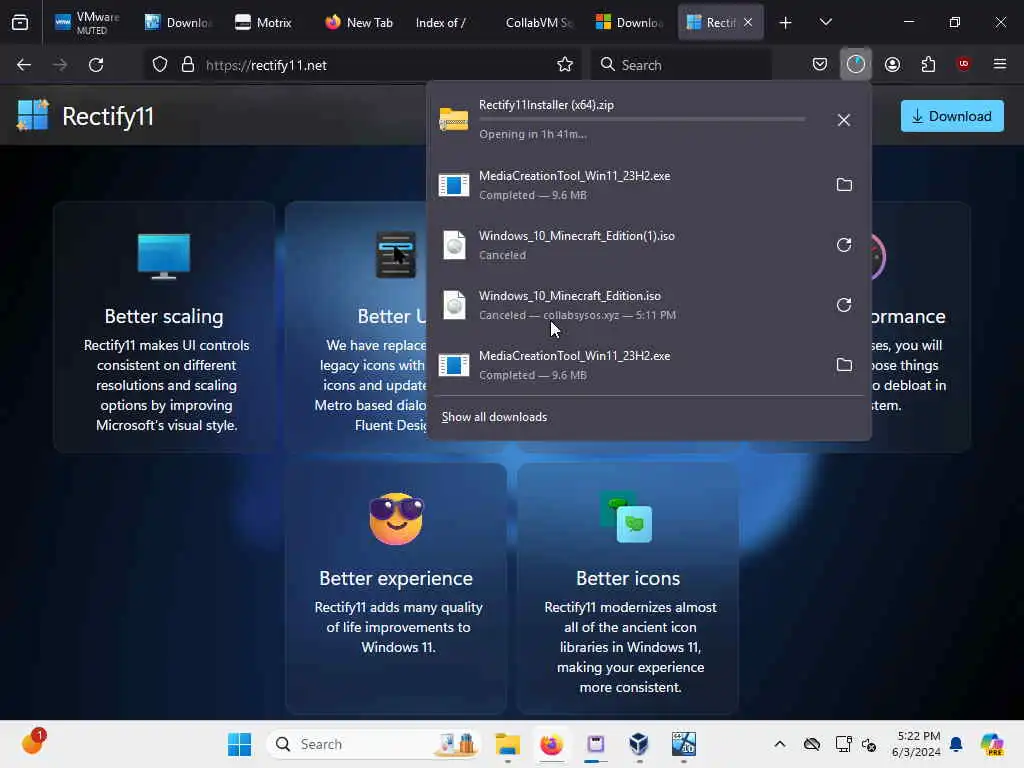
Task: Open the Copilot preview icon in taskbar
Action: coord(991,744)
